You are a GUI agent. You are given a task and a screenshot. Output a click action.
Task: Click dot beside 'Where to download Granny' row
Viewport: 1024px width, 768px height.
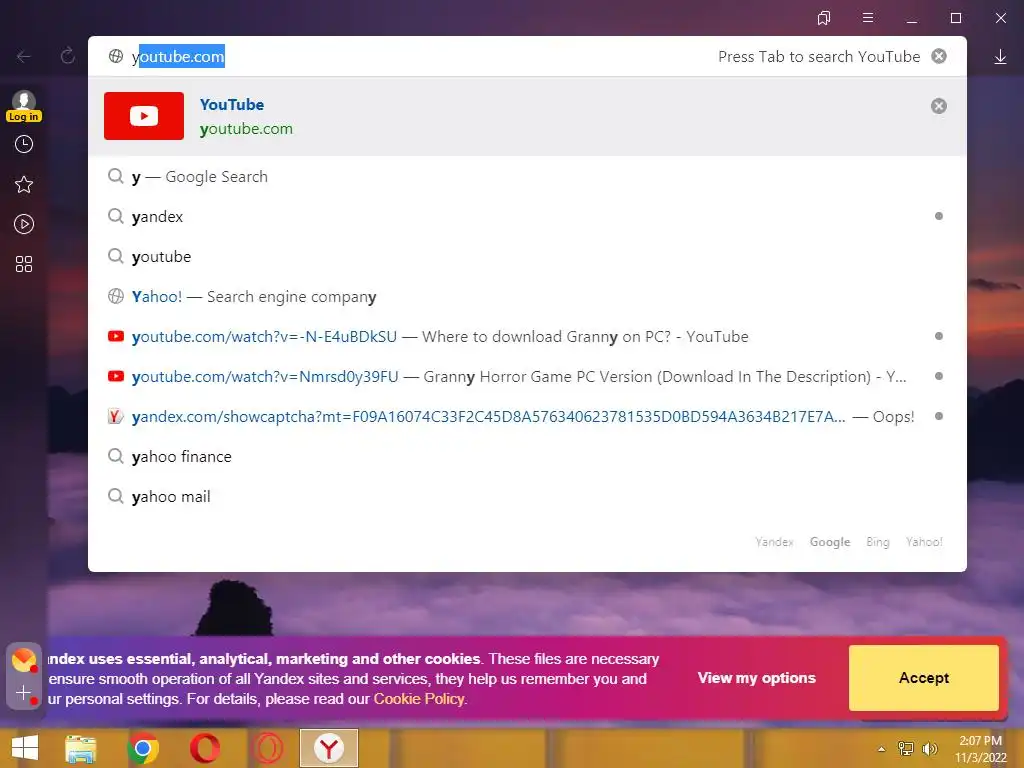(939, 336)
